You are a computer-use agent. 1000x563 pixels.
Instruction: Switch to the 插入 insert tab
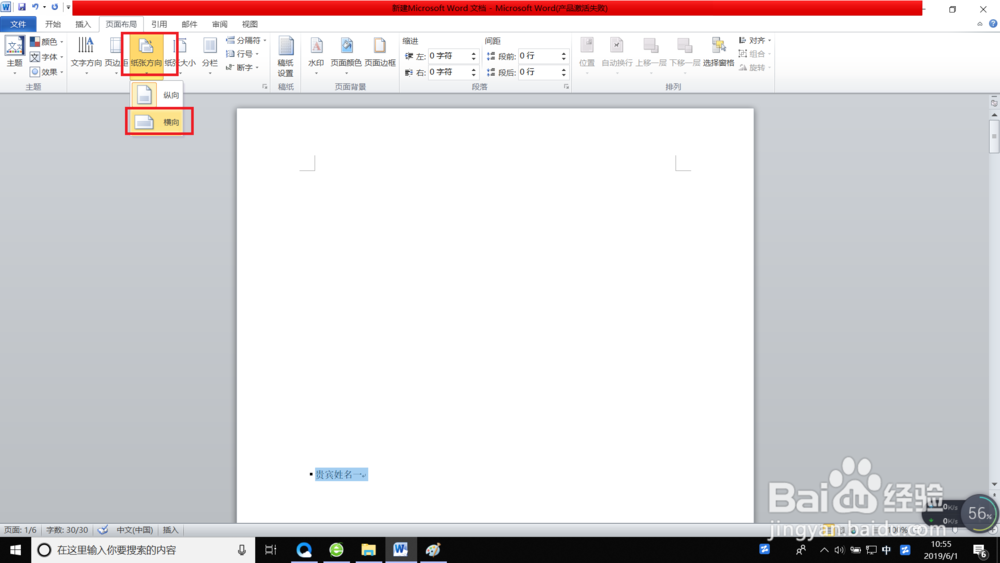(x=83, y=24)
